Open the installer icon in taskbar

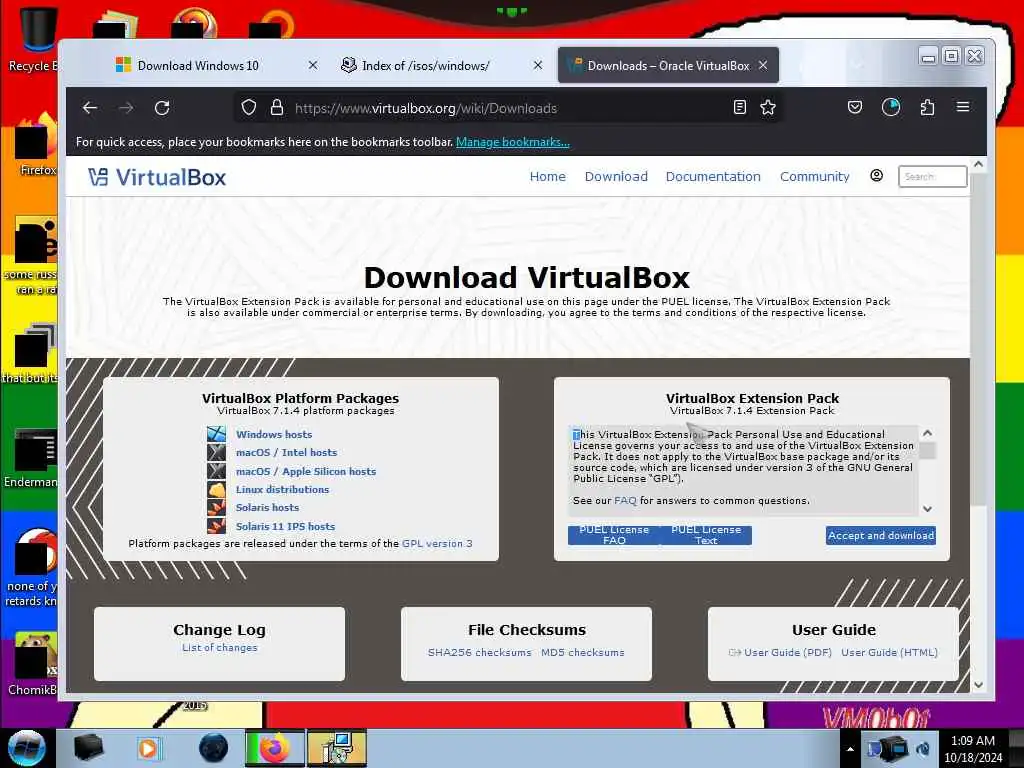(337, 748)
